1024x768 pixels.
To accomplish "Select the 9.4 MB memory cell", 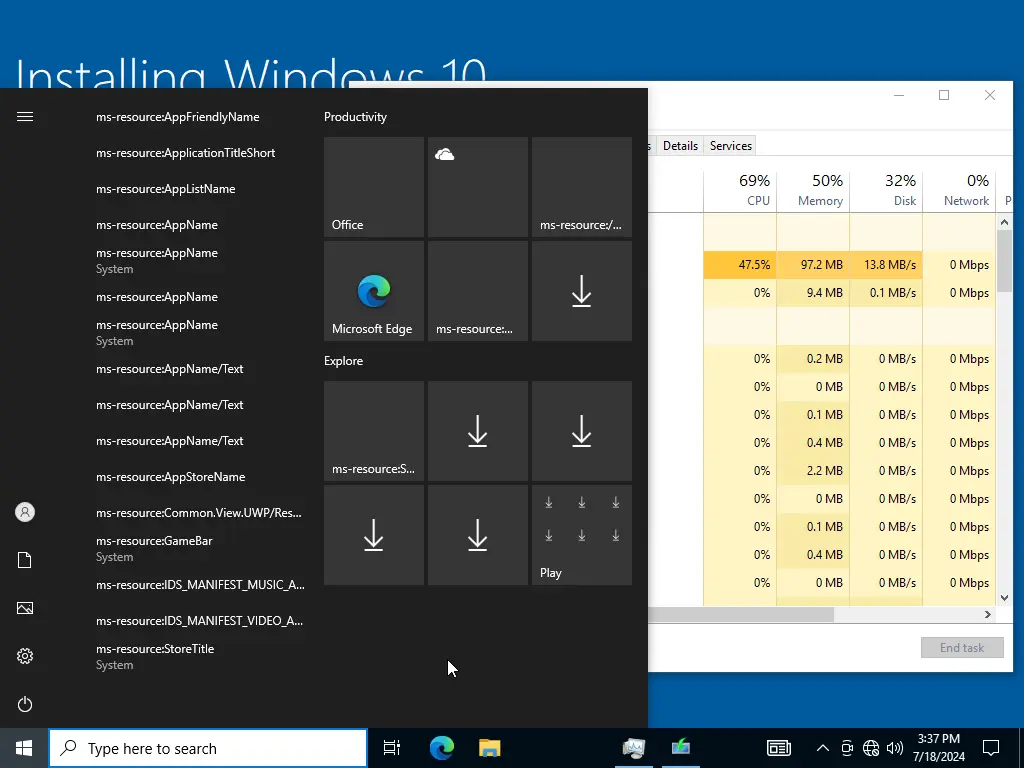I will (x=813, y=293).
